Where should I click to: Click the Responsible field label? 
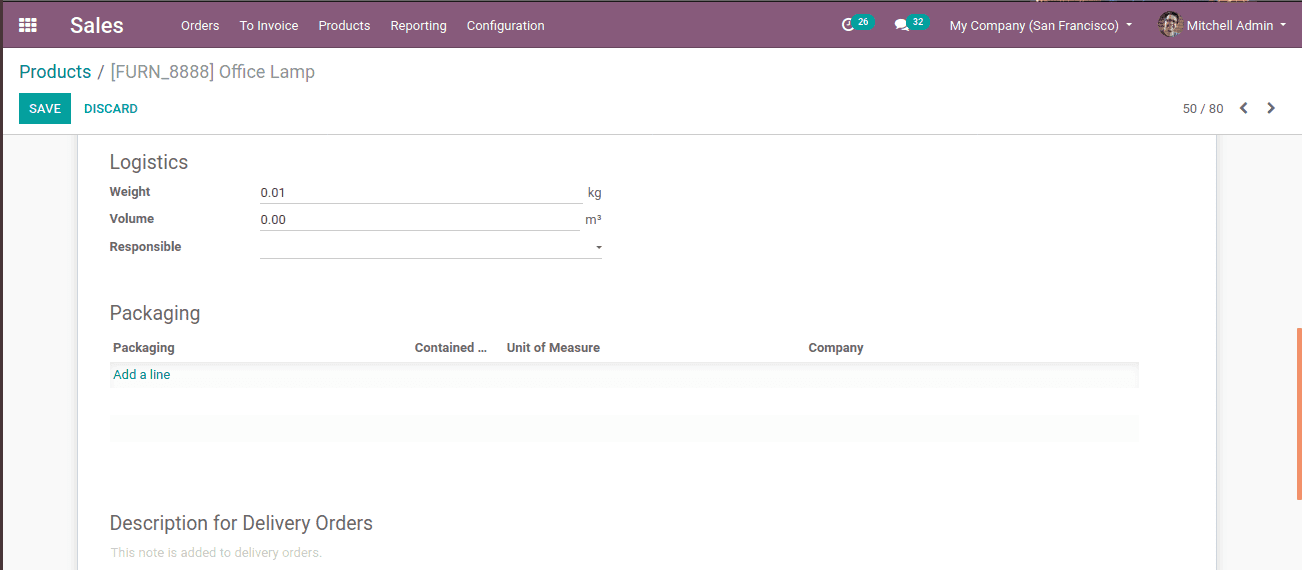(146, 247)
